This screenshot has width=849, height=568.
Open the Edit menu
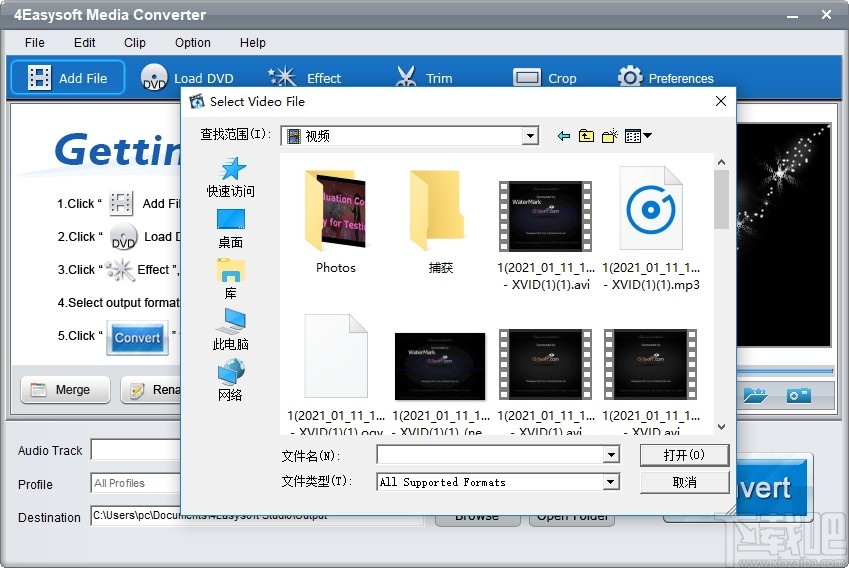(84, 43)
